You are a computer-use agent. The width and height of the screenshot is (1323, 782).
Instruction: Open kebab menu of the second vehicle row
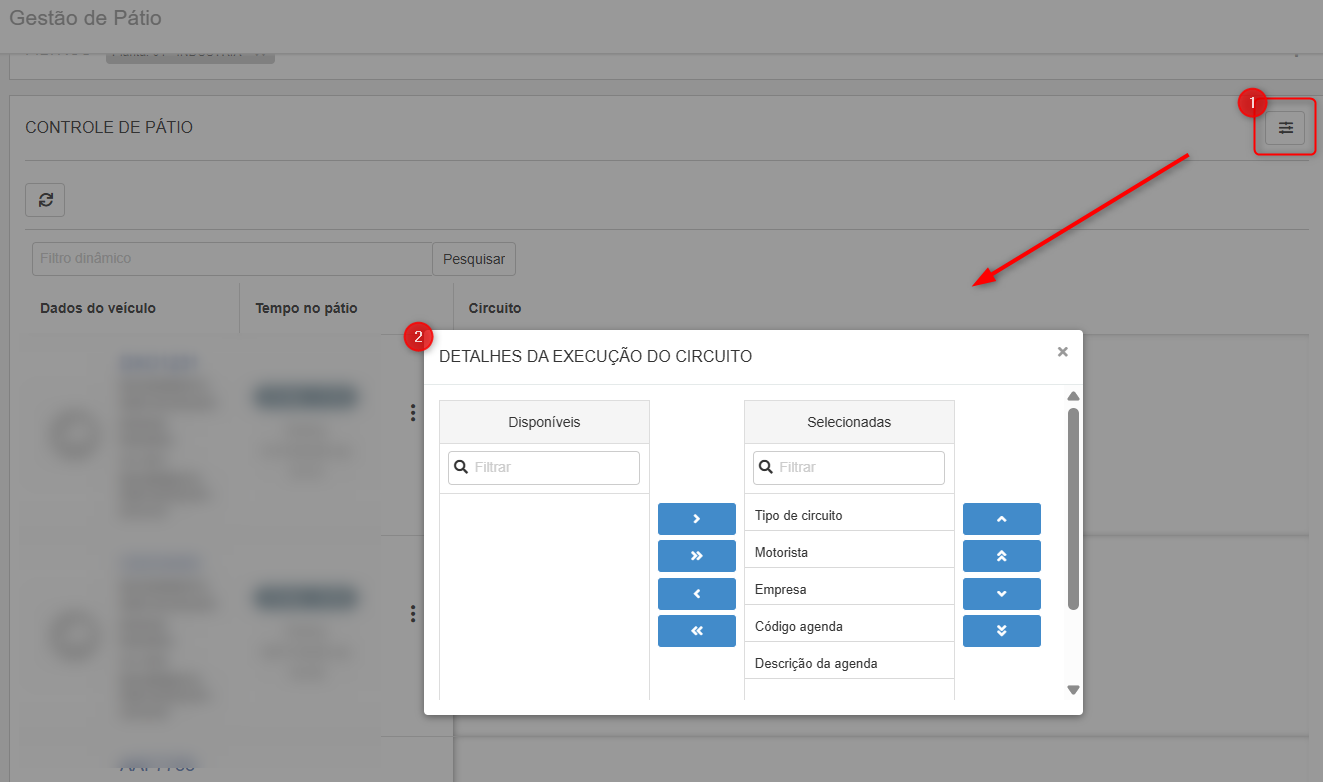point(412,613)
